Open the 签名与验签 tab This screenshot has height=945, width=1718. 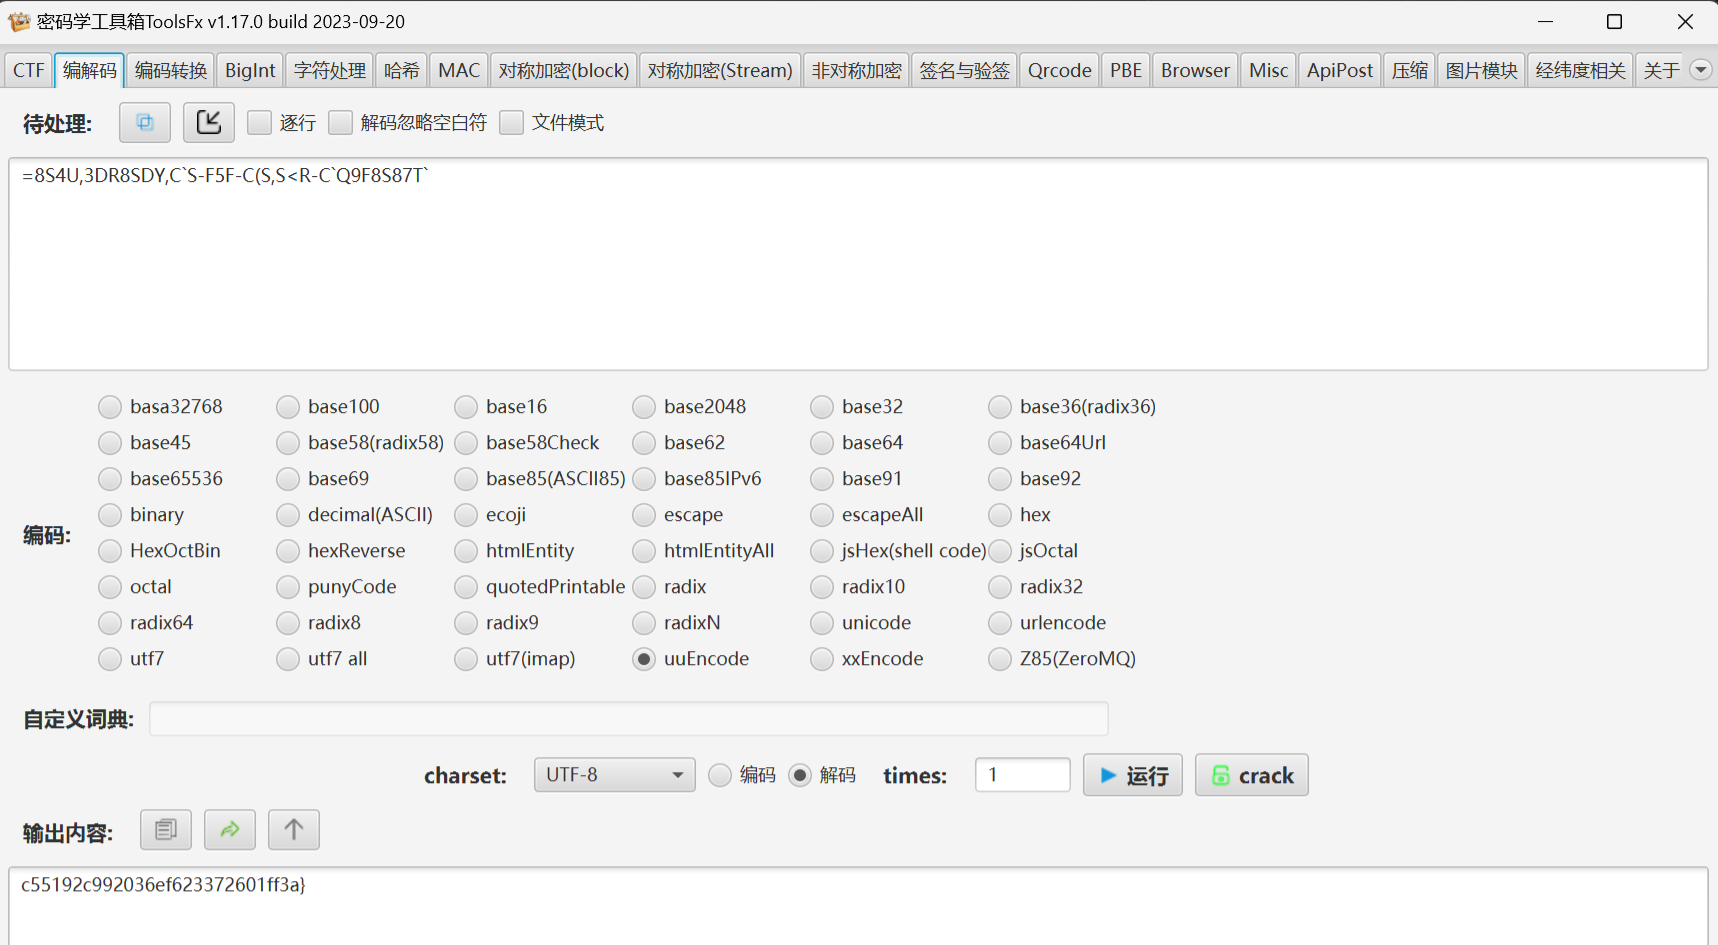[965, 70]
